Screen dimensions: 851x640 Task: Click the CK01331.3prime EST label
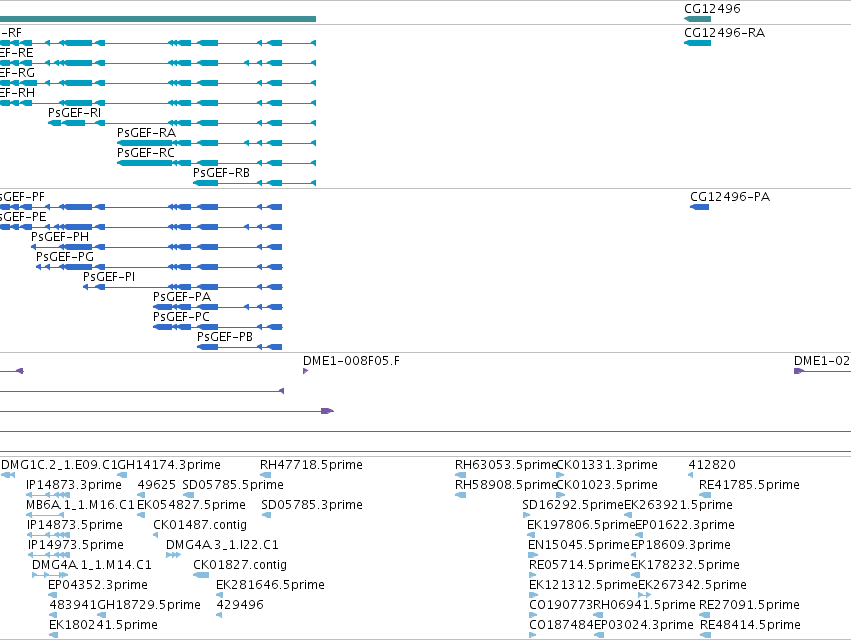click(607, 465)
